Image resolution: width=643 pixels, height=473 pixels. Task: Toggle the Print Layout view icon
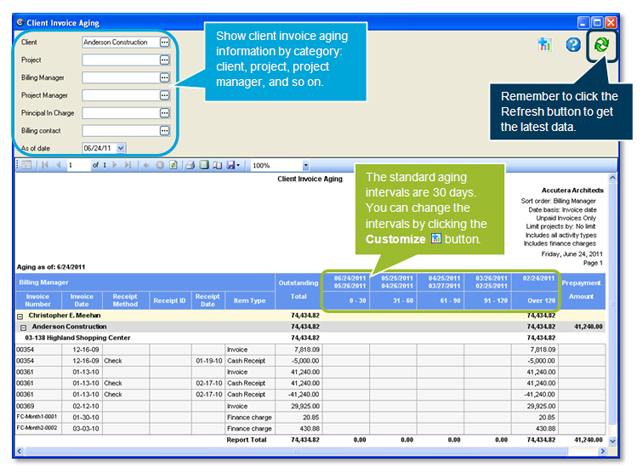202,165
